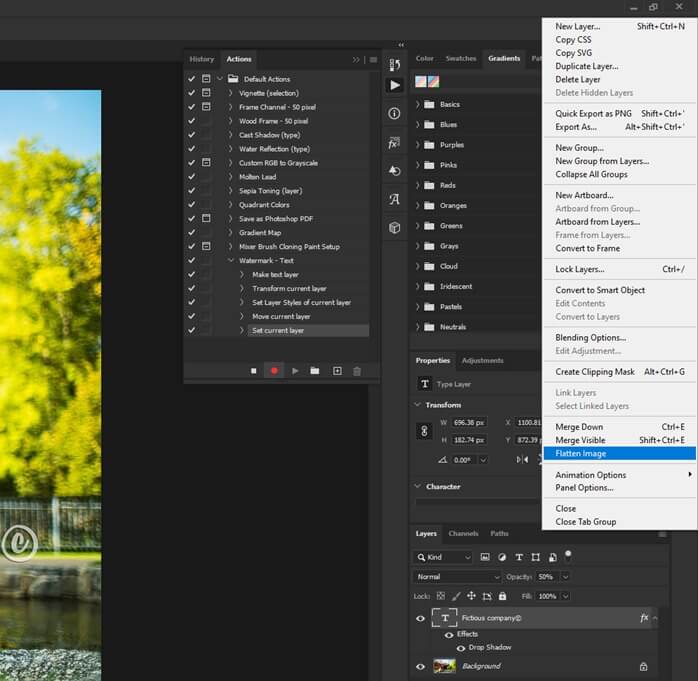
Task: Click the width W value field
Action: coord(469,422)
